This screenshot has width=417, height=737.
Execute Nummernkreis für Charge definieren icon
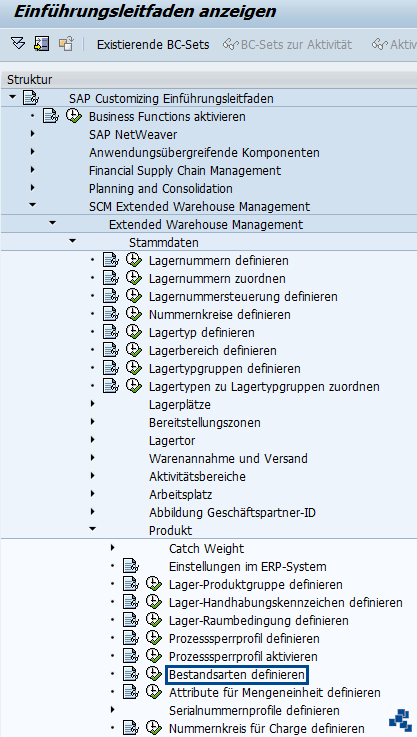click(x=154, y=728)
